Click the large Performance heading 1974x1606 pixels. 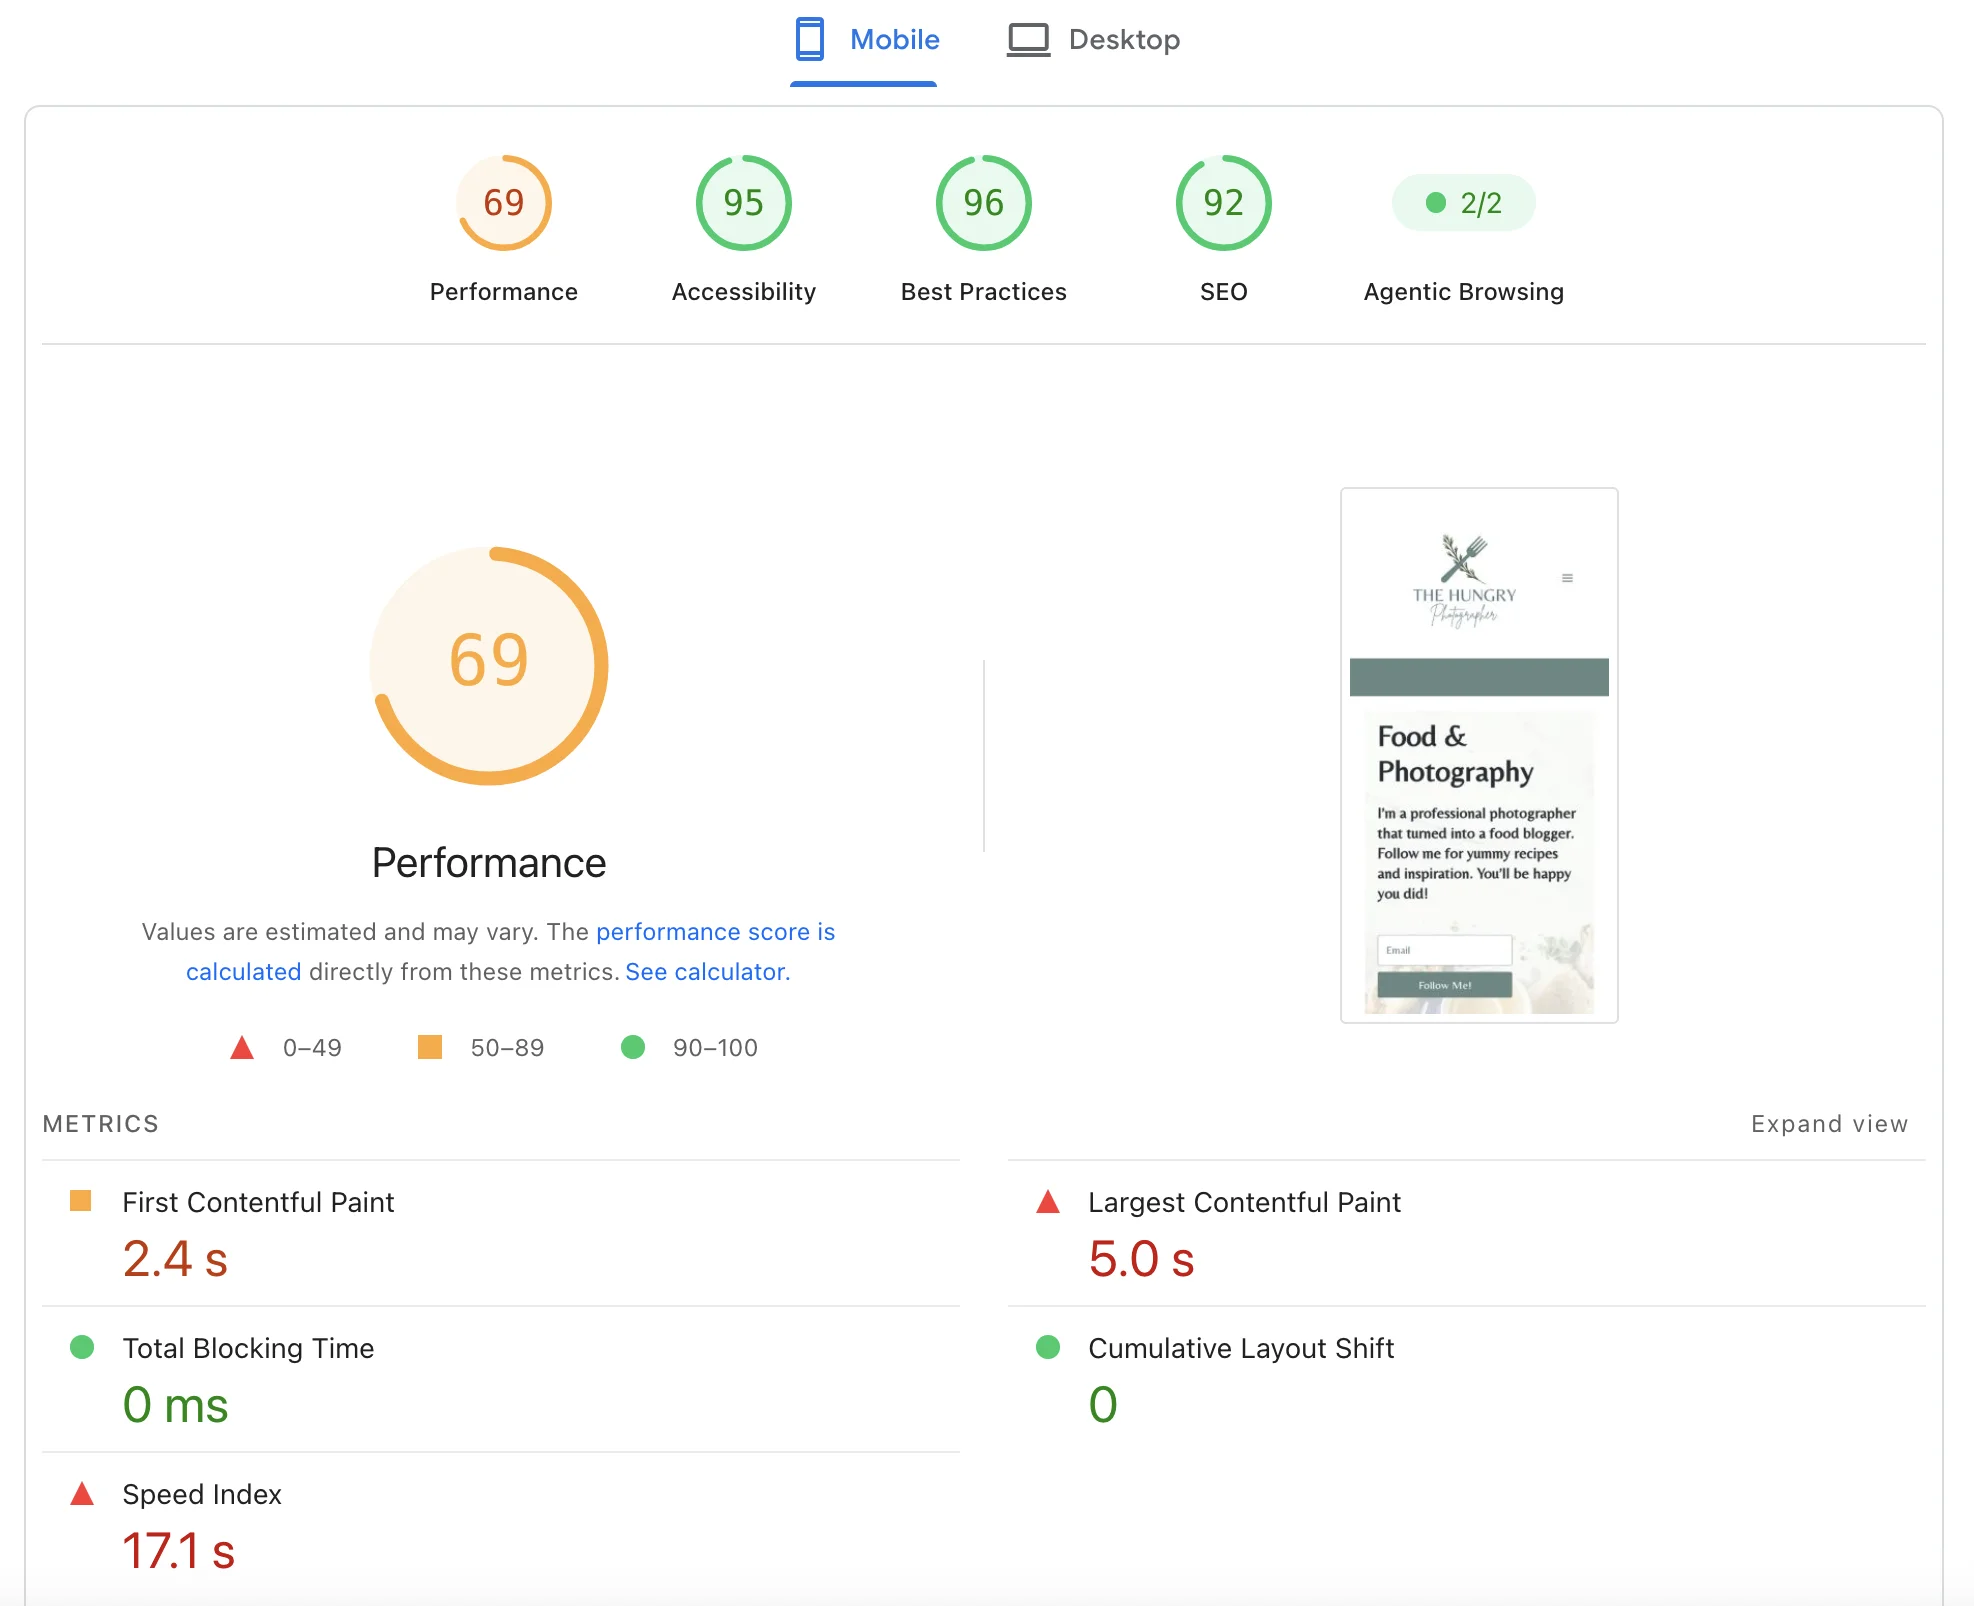(489, 863)
